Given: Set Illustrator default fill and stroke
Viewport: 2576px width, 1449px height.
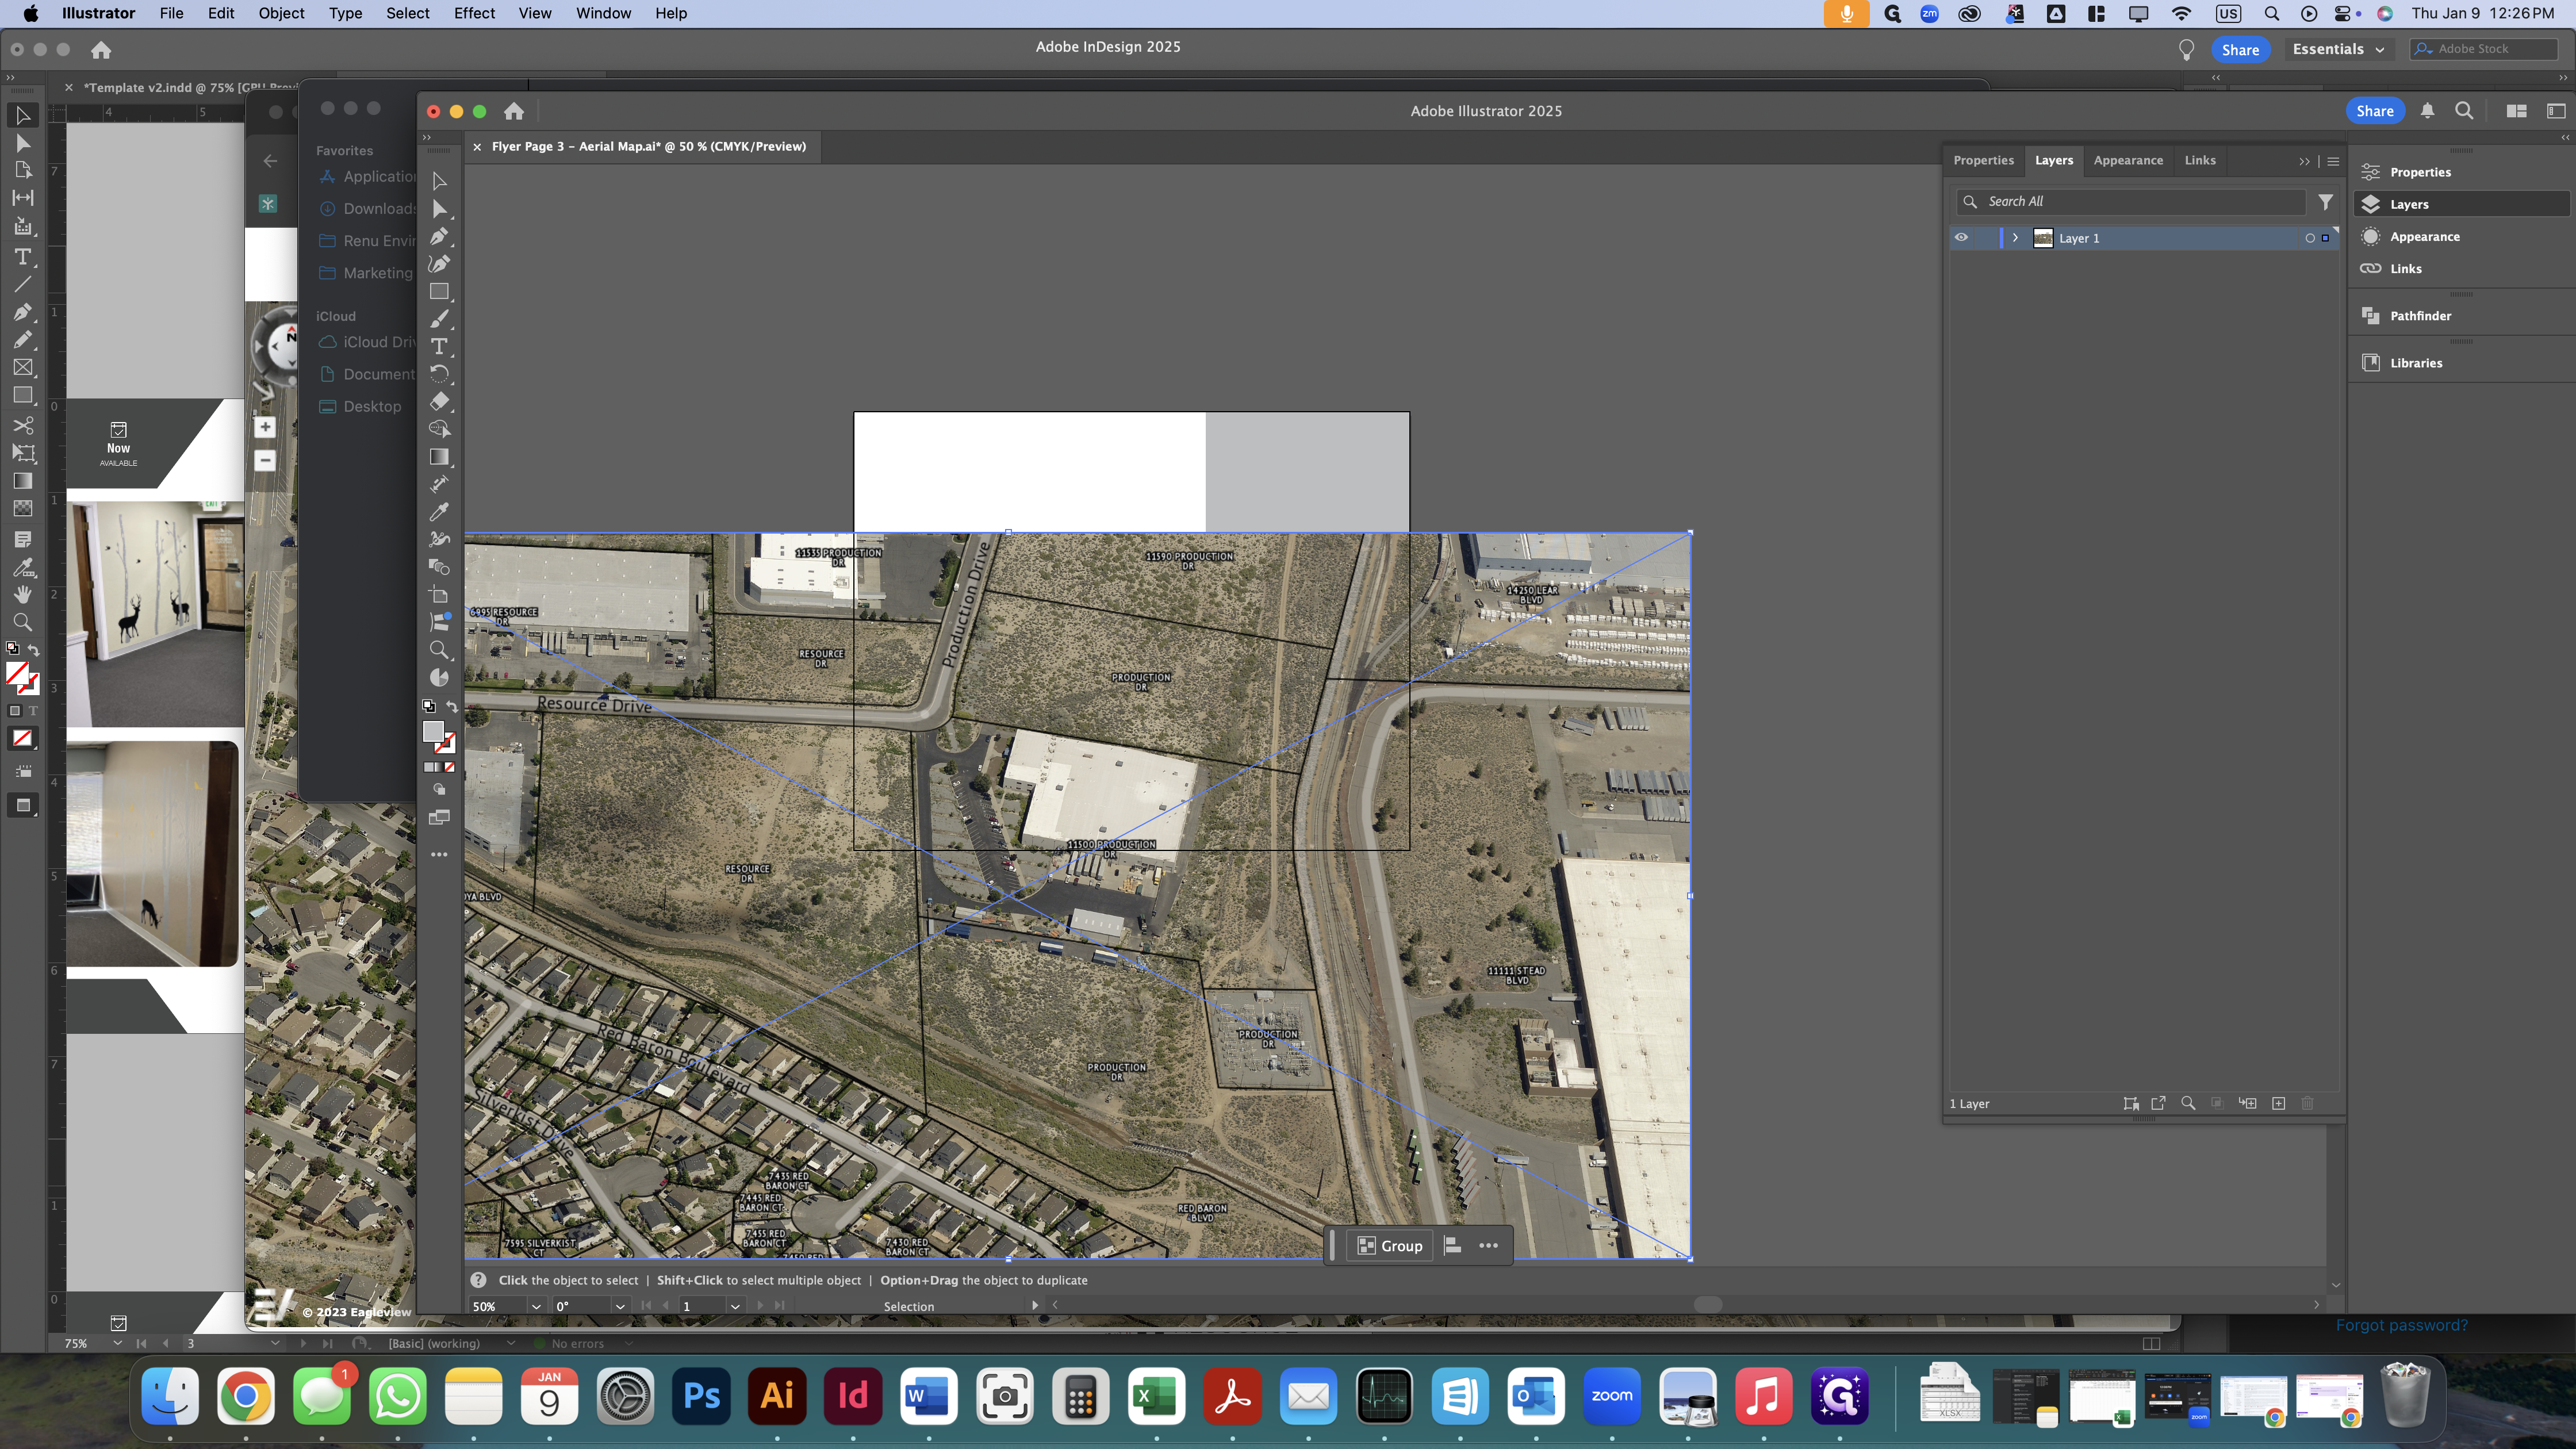Looking at the screenshot, I should (x=429, y=707).
